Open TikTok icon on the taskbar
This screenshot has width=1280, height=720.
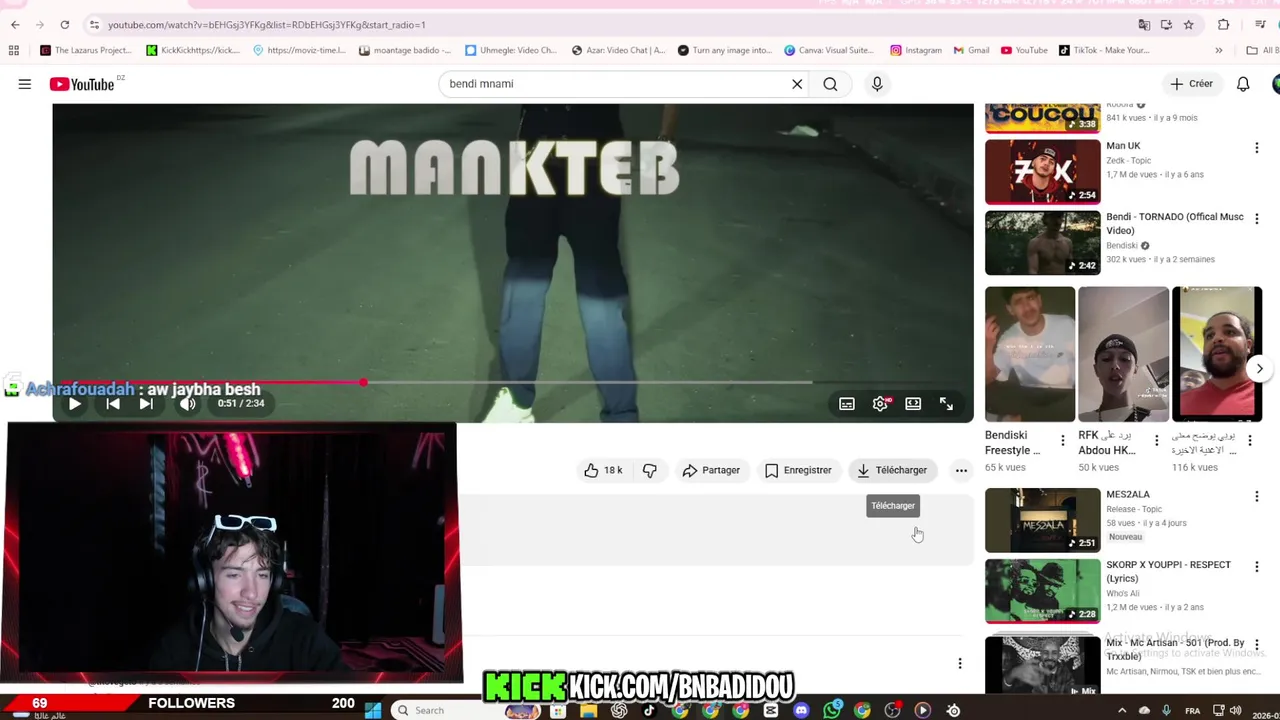649,710
